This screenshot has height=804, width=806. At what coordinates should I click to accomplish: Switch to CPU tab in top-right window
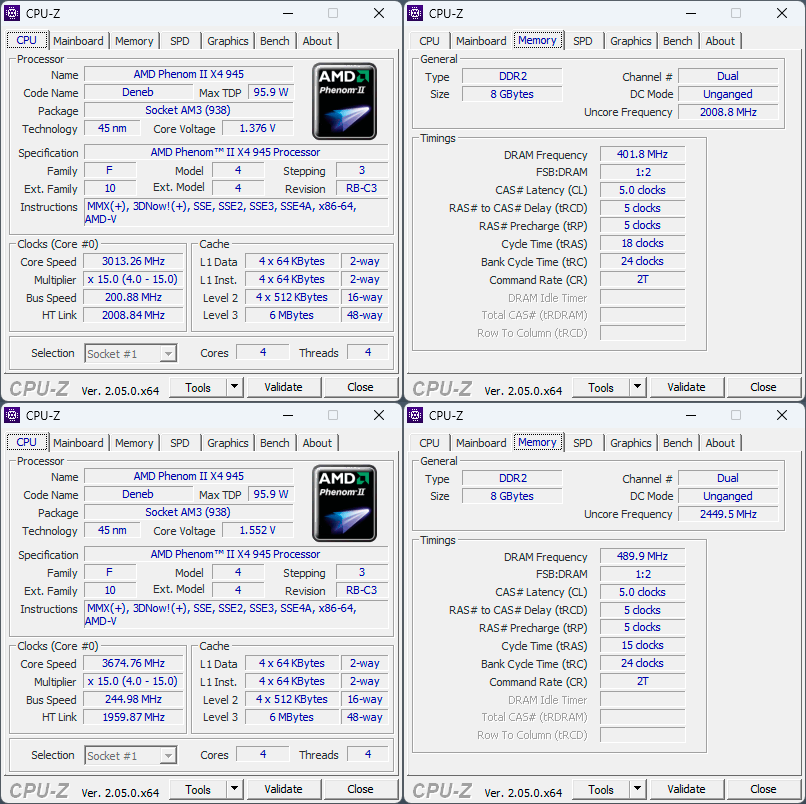click(x=429, y=41)
